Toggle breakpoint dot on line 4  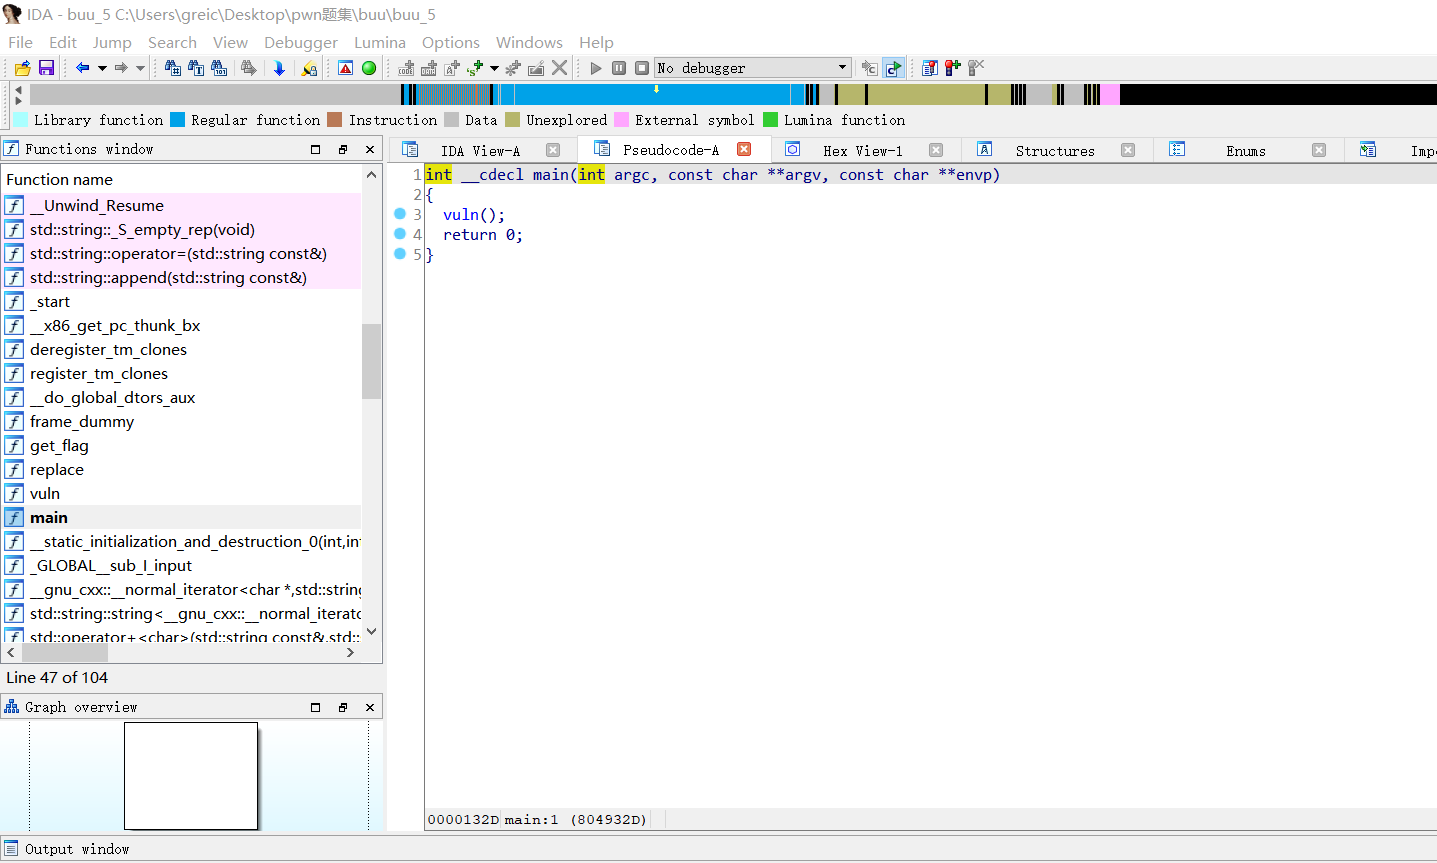[400, 234]
